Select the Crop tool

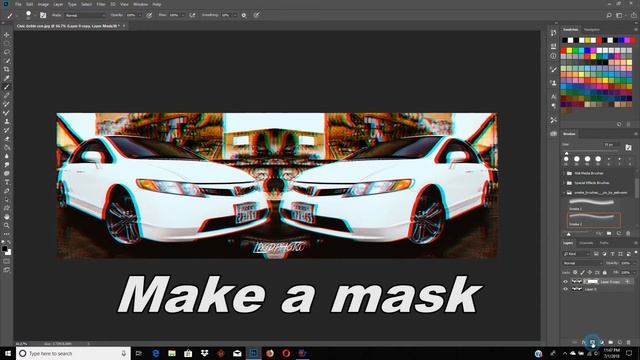click(7, 69)
